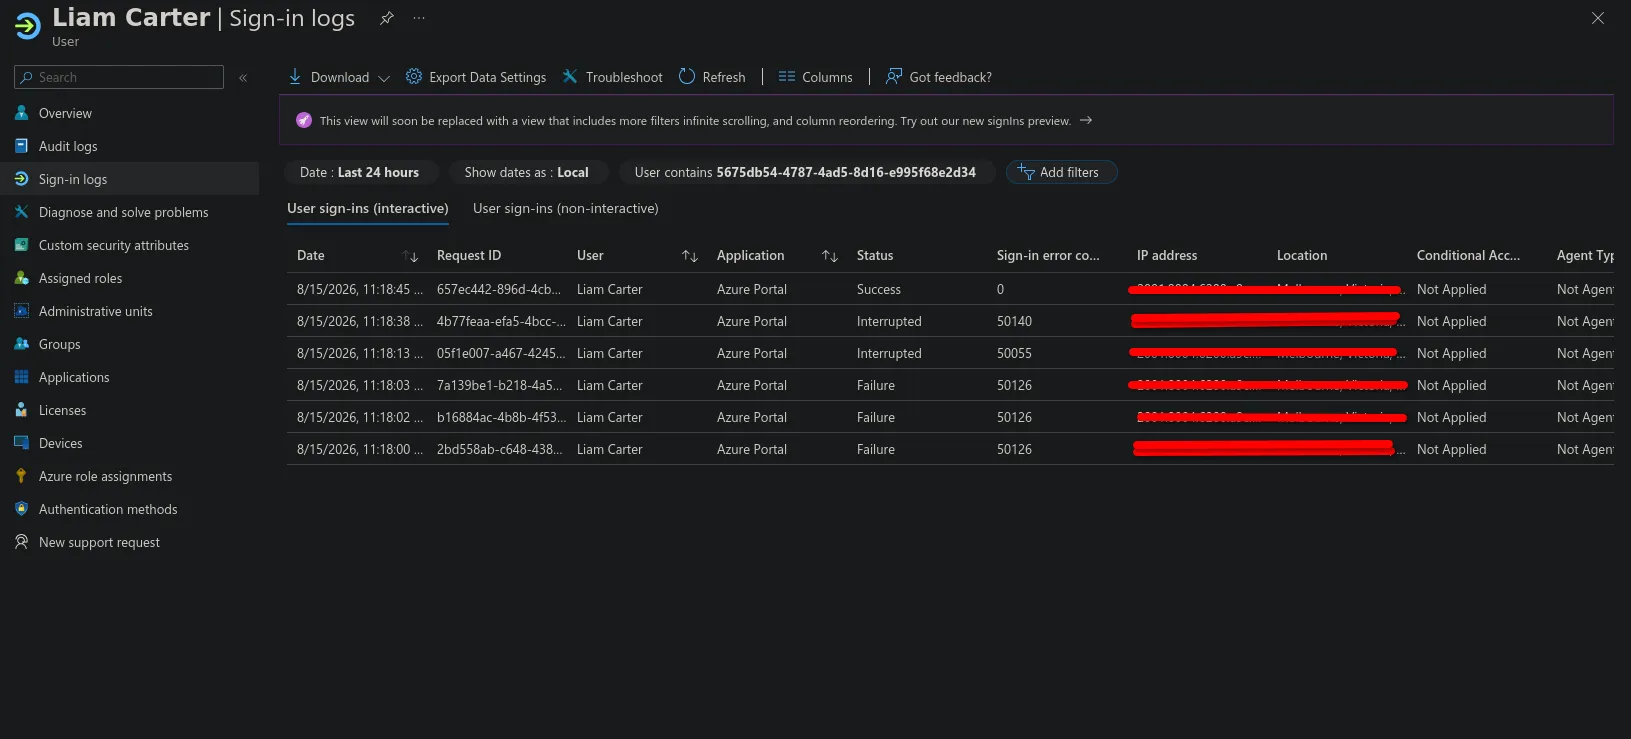Click the Status column header
Image resolution: width=1631 pixels, height=739 pixels.
[x=875, y=255]
